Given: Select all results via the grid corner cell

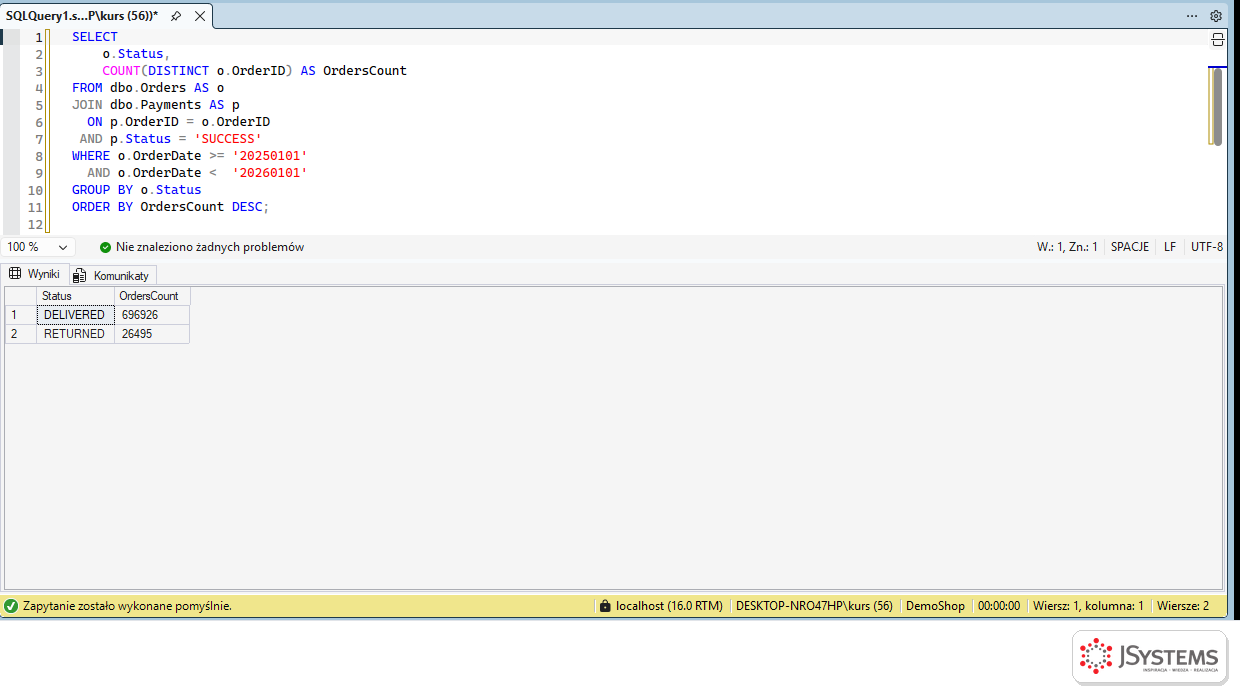Looking at the screenshot, I should tap(21, 296).
